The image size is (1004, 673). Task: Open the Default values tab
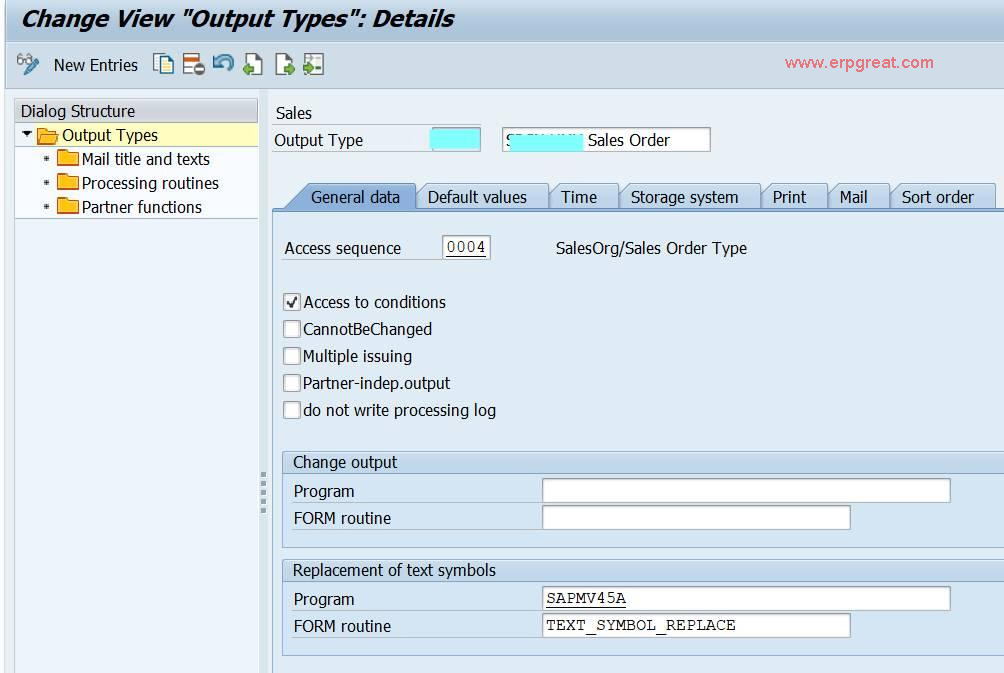pyautogui.click(x=477, y=197)
